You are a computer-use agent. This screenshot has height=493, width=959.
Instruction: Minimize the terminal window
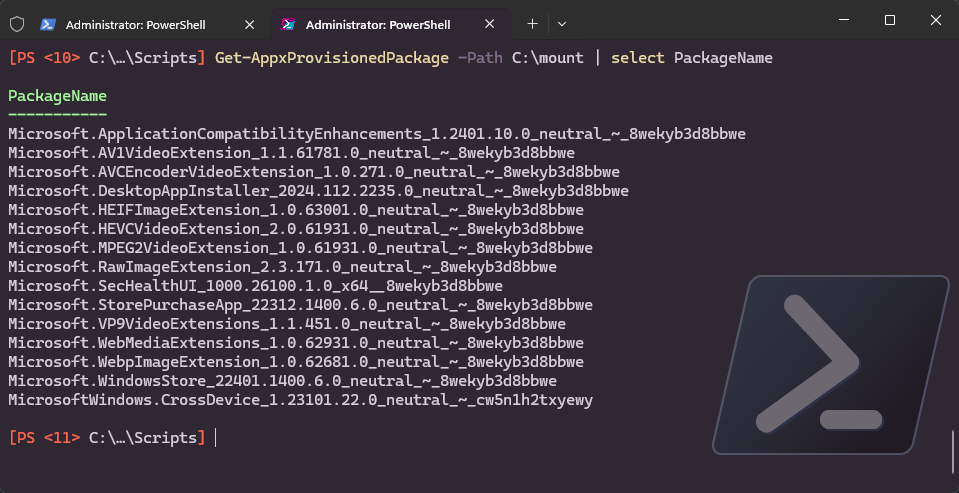[844, 20]
